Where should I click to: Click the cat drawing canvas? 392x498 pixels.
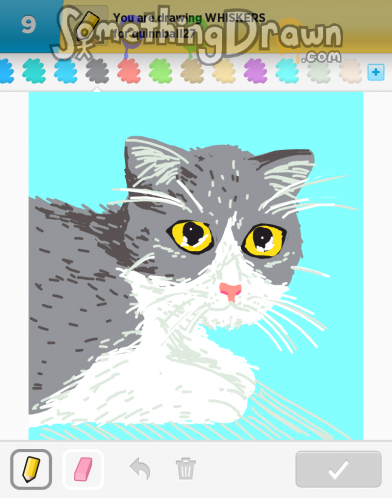[196, 266]
